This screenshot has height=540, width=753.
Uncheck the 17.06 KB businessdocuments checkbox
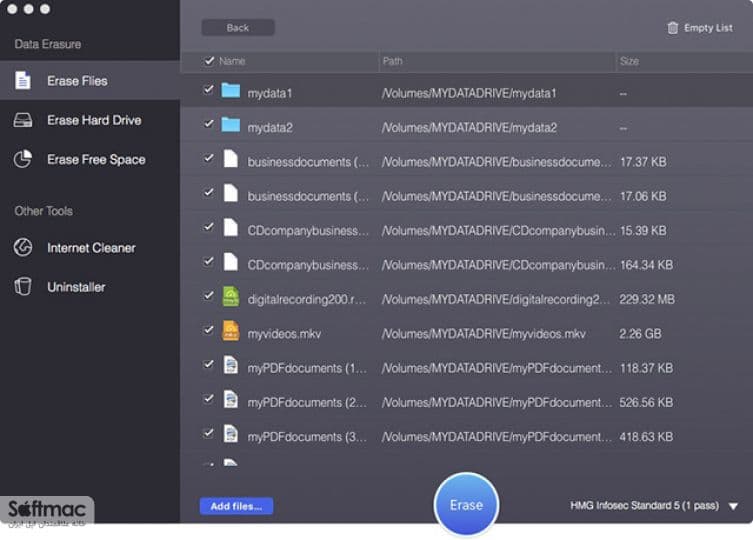(x=208, y=193)
